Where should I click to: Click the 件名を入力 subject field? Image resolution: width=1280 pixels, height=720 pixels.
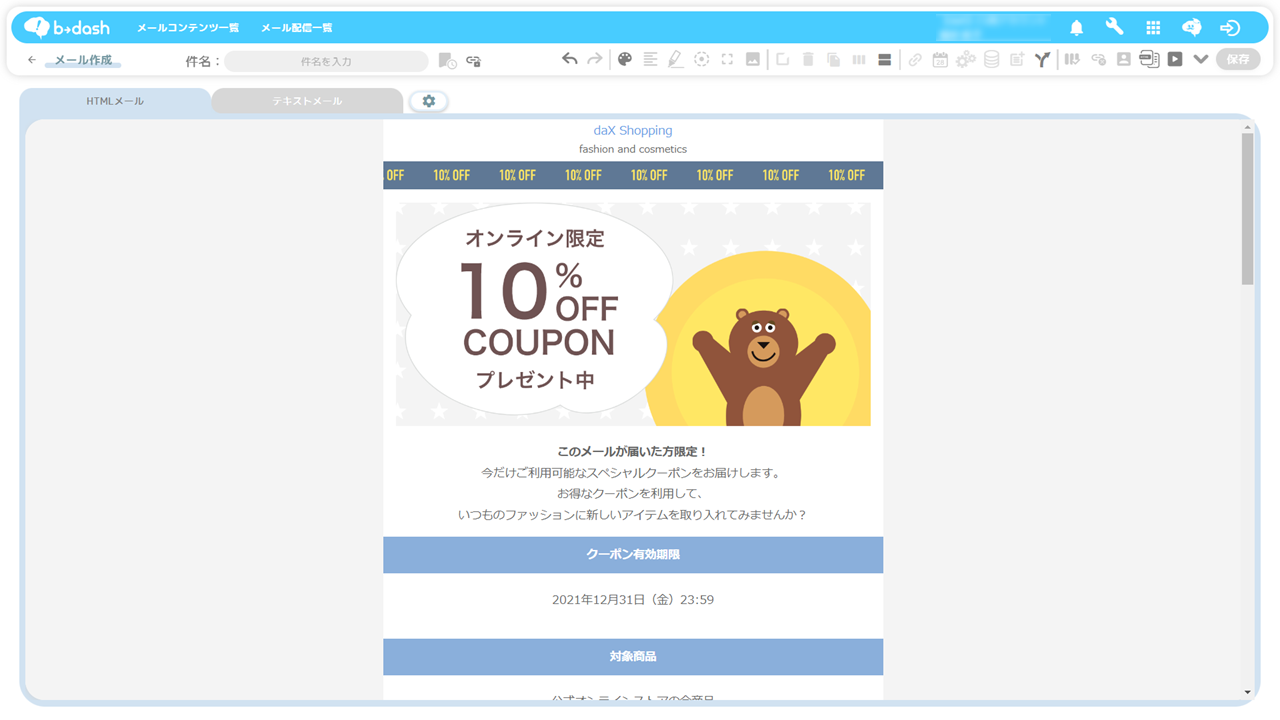326,61
